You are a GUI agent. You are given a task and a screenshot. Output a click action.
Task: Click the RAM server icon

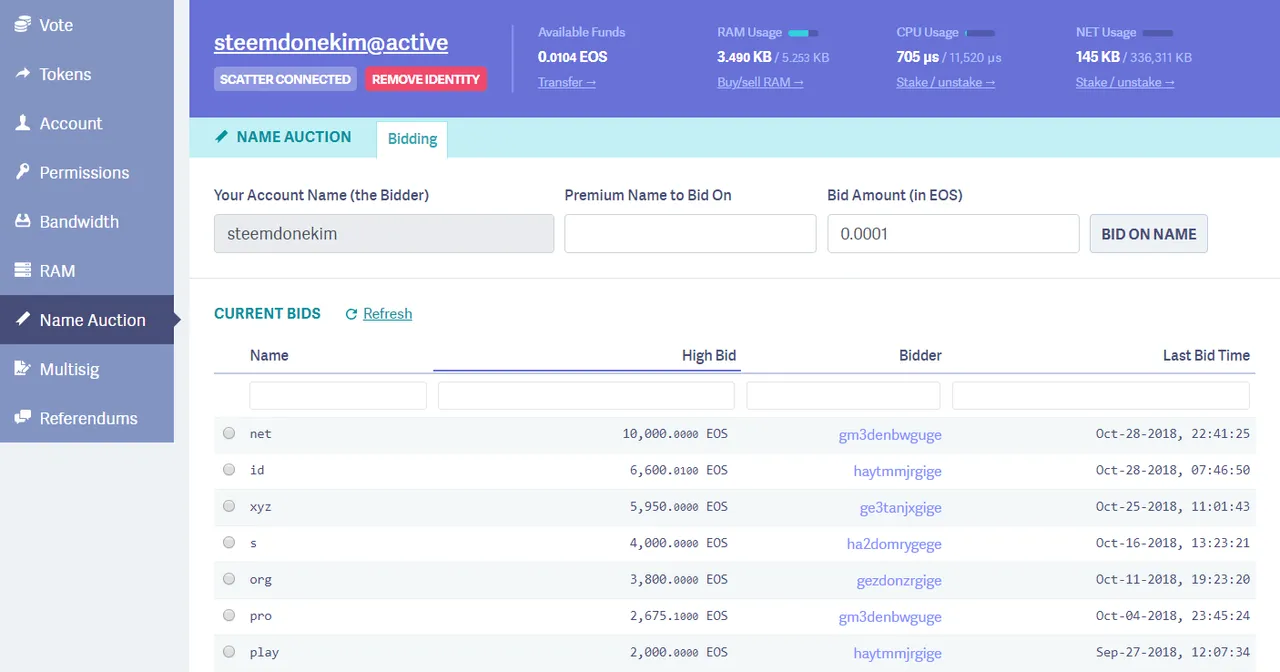coord(22,270)
